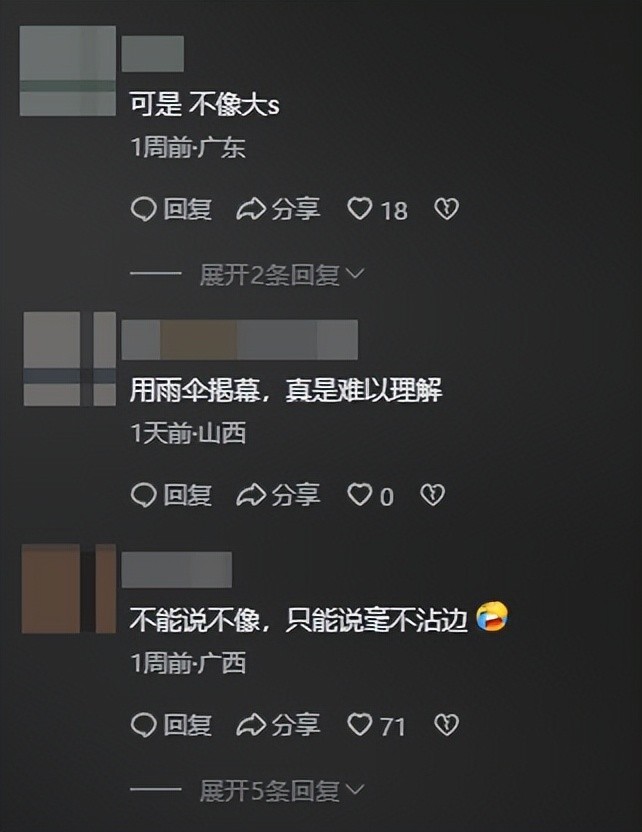Screen dimensions: 642x832
Task: Like the comment '可是 不像大s'
Action: click(377, 209)
